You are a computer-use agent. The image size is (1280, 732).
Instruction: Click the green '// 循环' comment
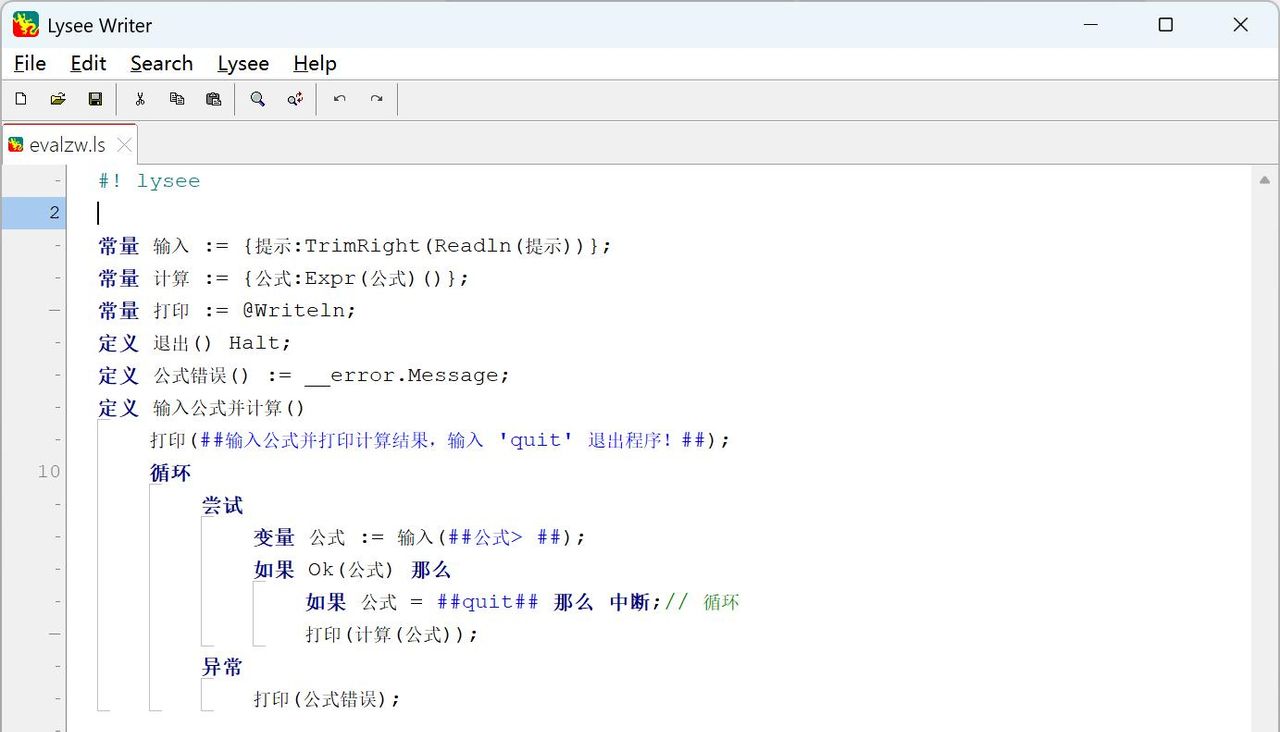coord(702,602)
